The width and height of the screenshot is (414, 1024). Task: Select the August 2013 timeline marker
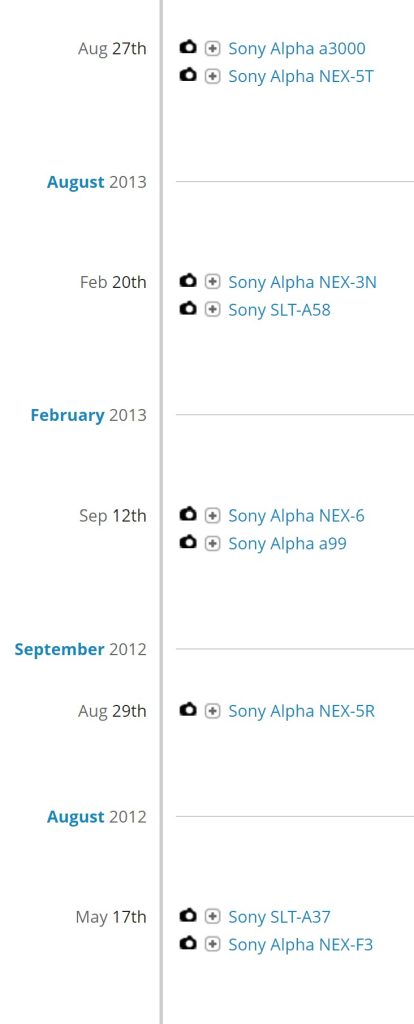(97, 182)
